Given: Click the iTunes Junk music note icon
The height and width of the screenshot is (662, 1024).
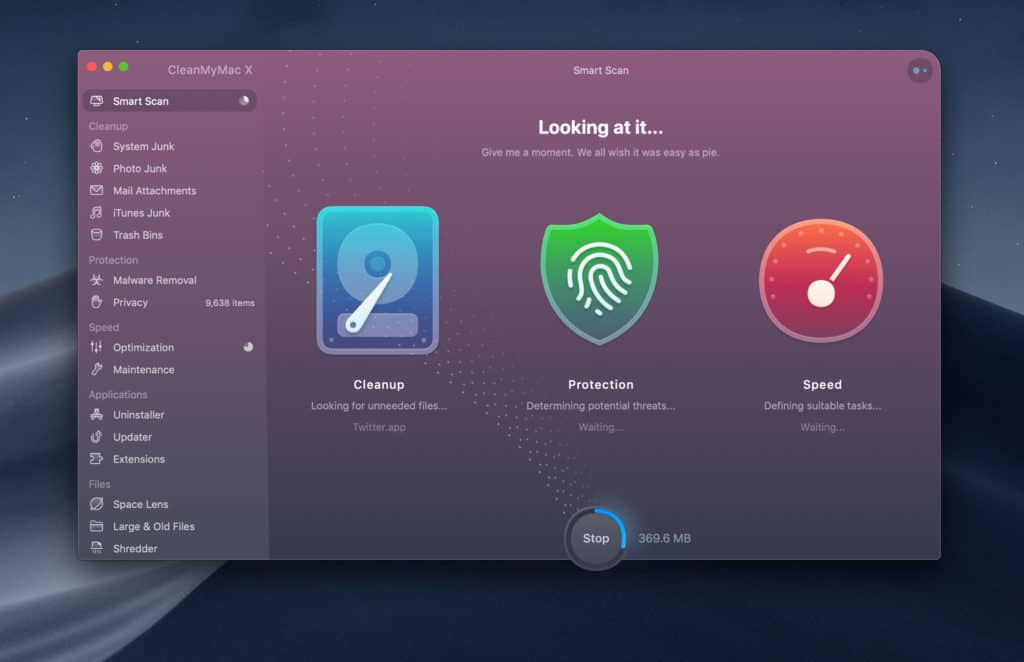Looking at the screenshot, I should tap(97, 212).
